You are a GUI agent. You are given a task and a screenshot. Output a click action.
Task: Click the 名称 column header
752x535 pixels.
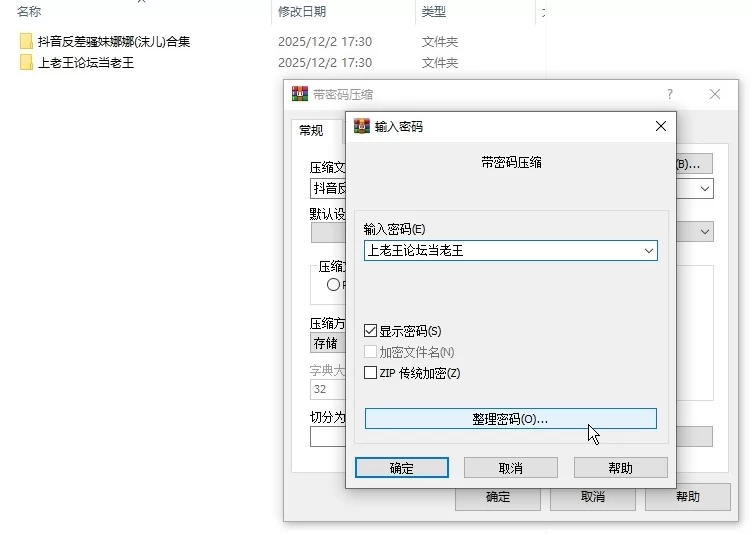[30, 12]
